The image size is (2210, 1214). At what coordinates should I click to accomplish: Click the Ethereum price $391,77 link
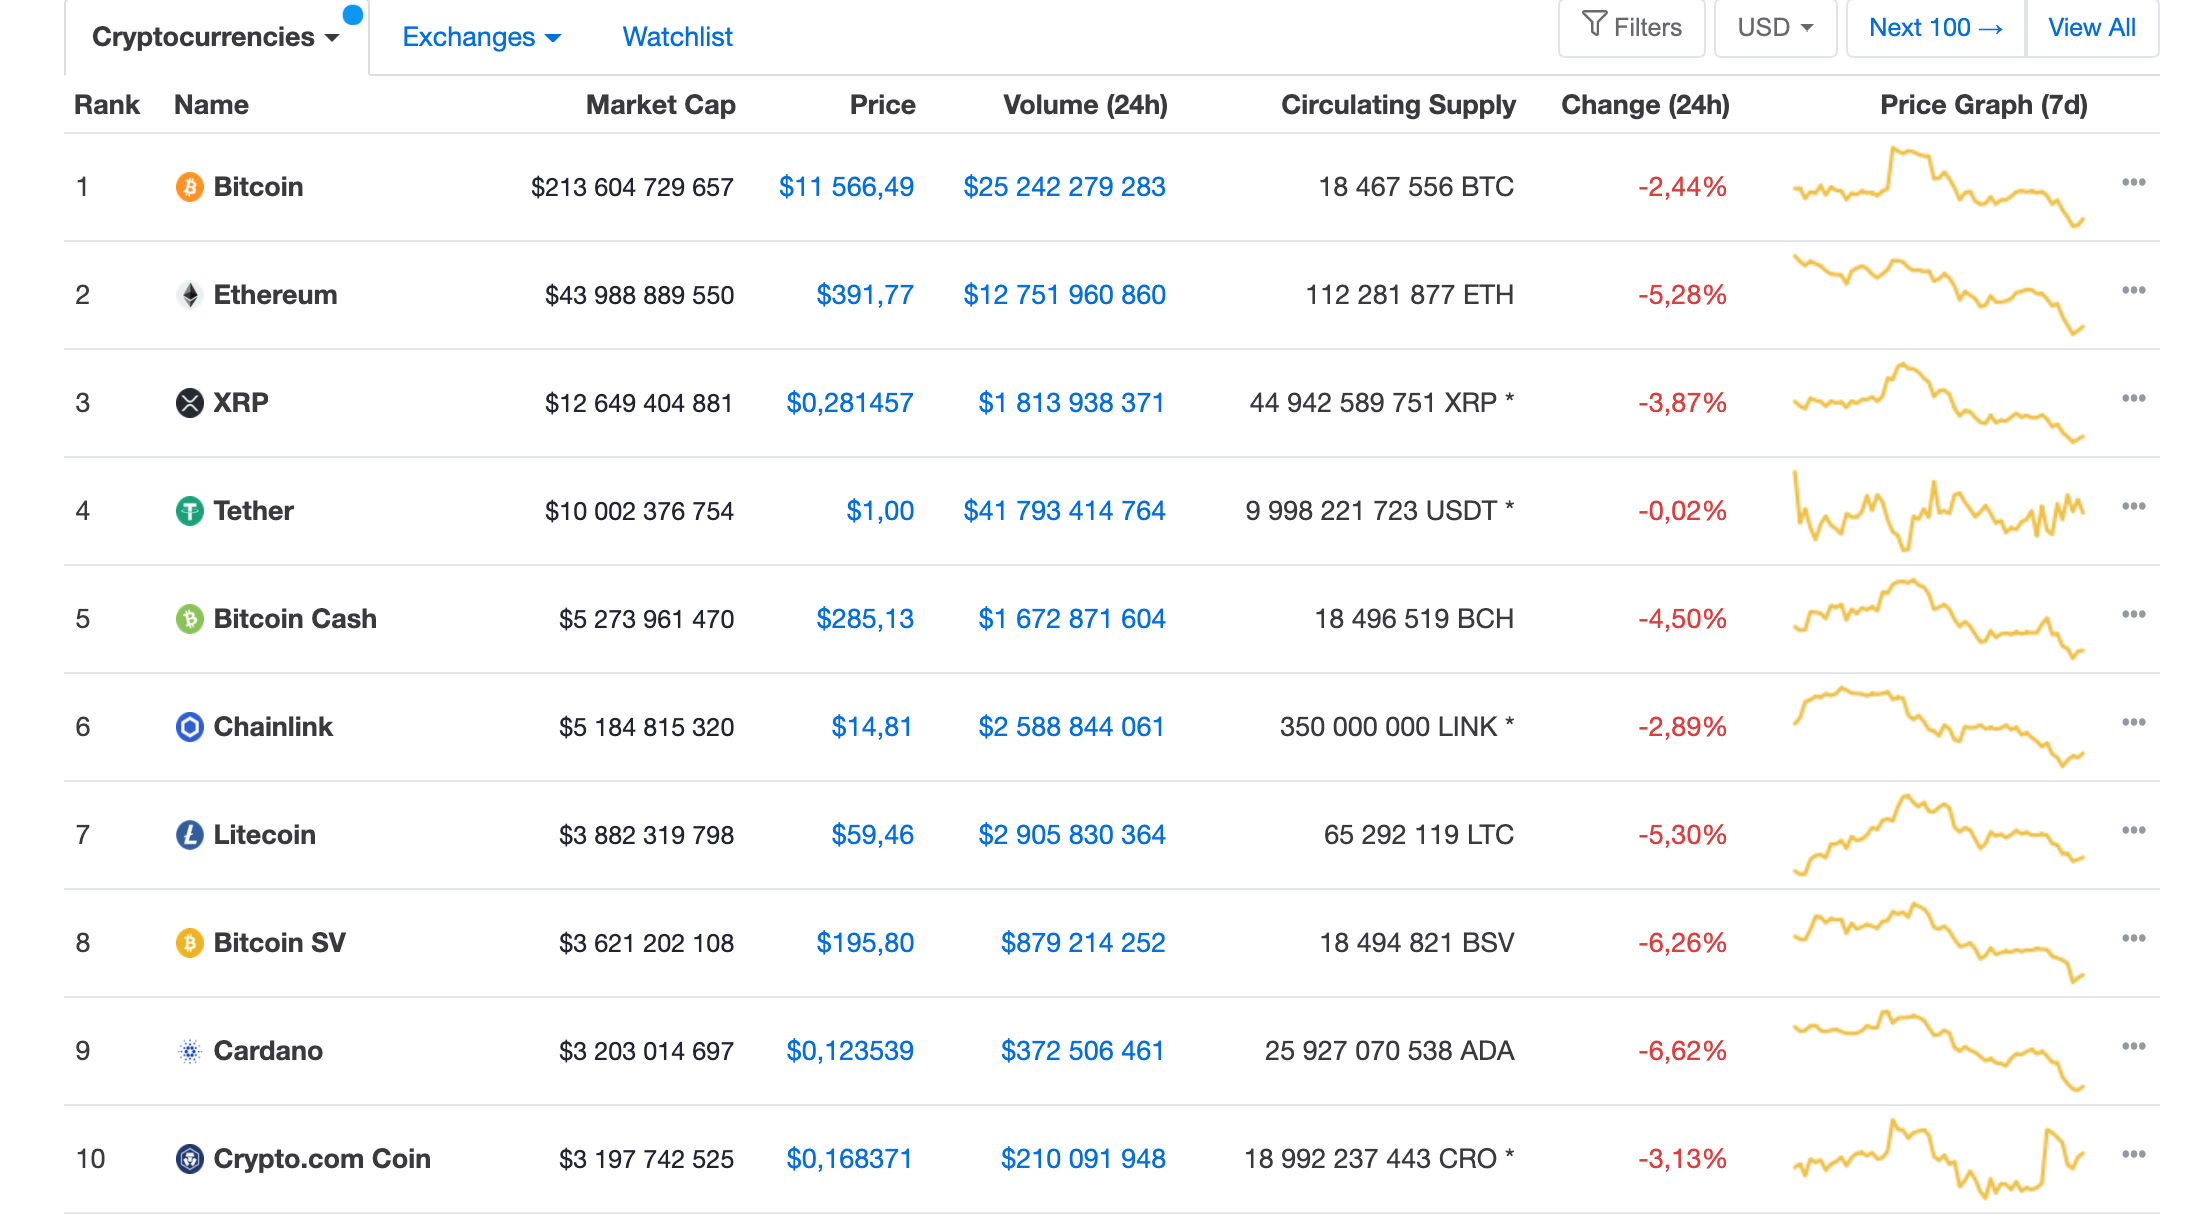click(x=864, y=295)
